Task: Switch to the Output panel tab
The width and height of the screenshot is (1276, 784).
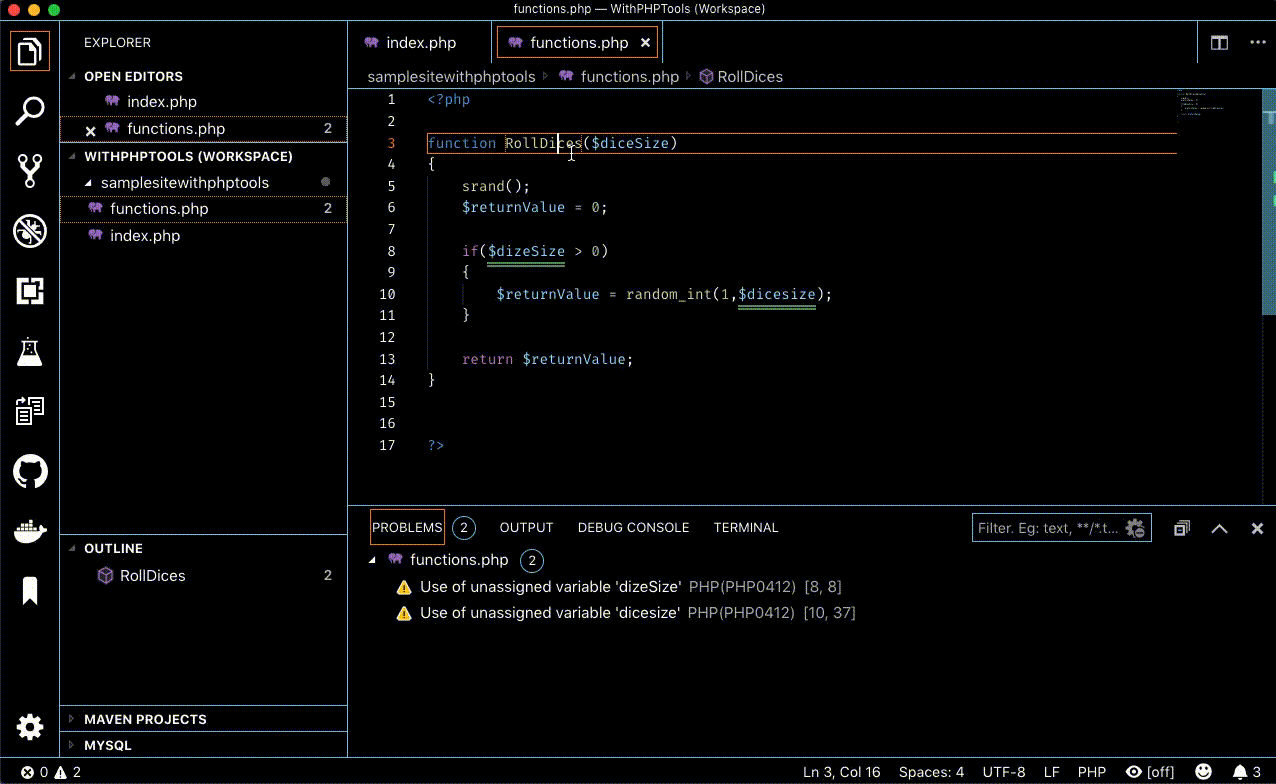Action: tap(526, 527)
